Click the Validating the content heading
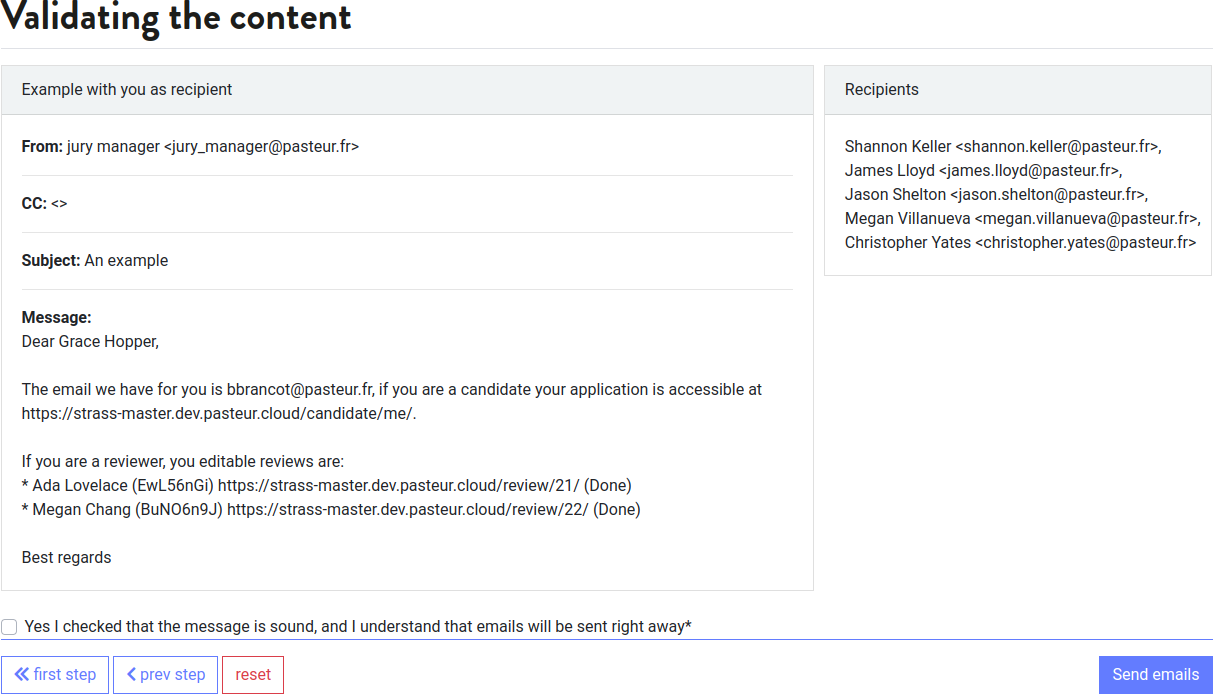The image size is (1213, 694). 176,18
